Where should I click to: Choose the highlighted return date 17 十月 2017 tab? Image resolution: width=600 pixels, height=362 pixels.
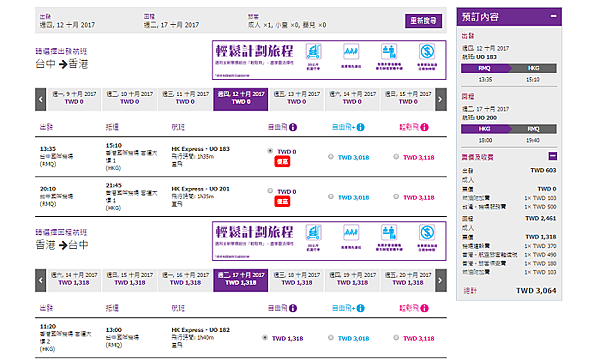[241, 280]
